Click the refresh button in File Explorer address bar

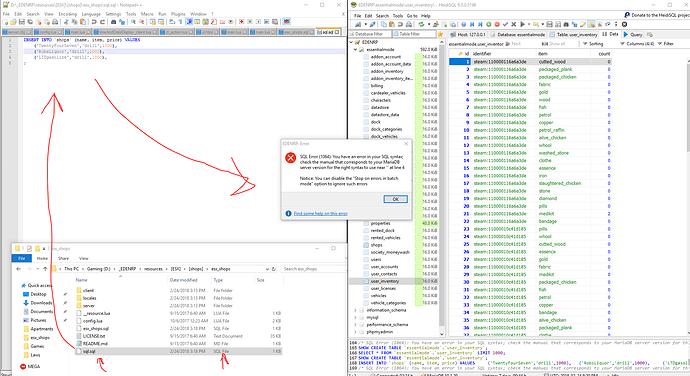[x=274, y=269]
